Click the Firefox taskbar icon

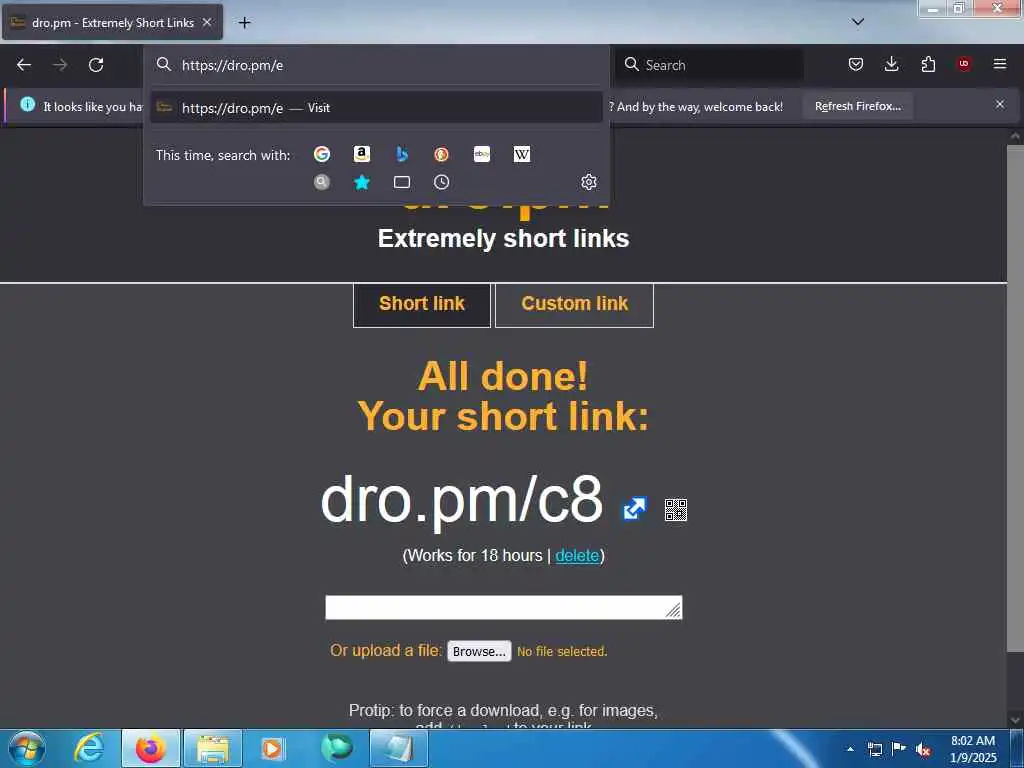click(151, 748)
